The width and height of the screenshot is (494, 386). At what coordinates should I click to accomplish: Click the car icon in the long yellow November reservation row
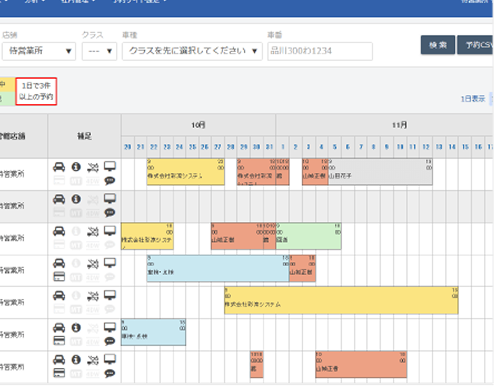pyautogui.click(x=59, y=295)
